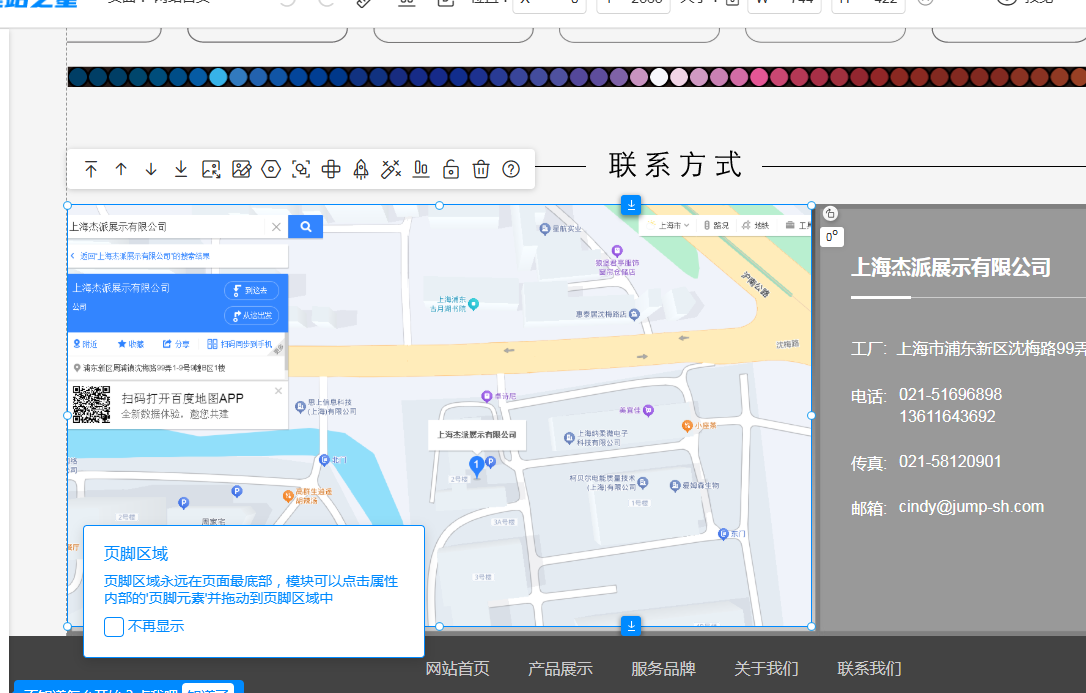This screenshot has width=1086, height=693.
Task: Click the mobile number 13611643692
Action: click(947, 417)
